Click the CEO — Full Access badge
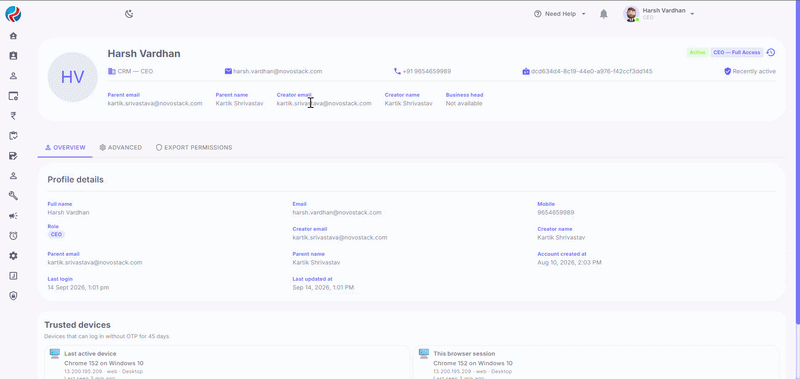Image resolution: width=800 pixels, height=379 pixels. click(737, 53)
